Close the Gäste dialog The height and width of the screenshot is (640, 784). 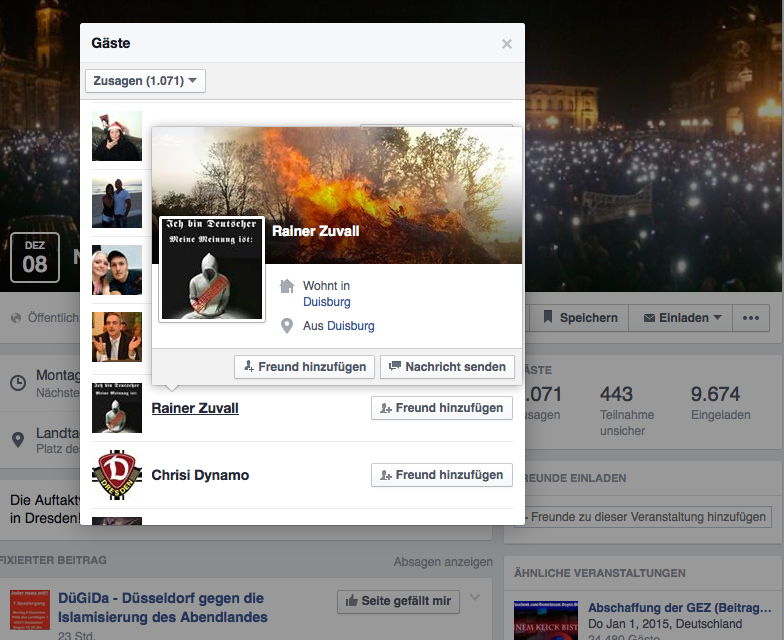(x=507, y=44)
